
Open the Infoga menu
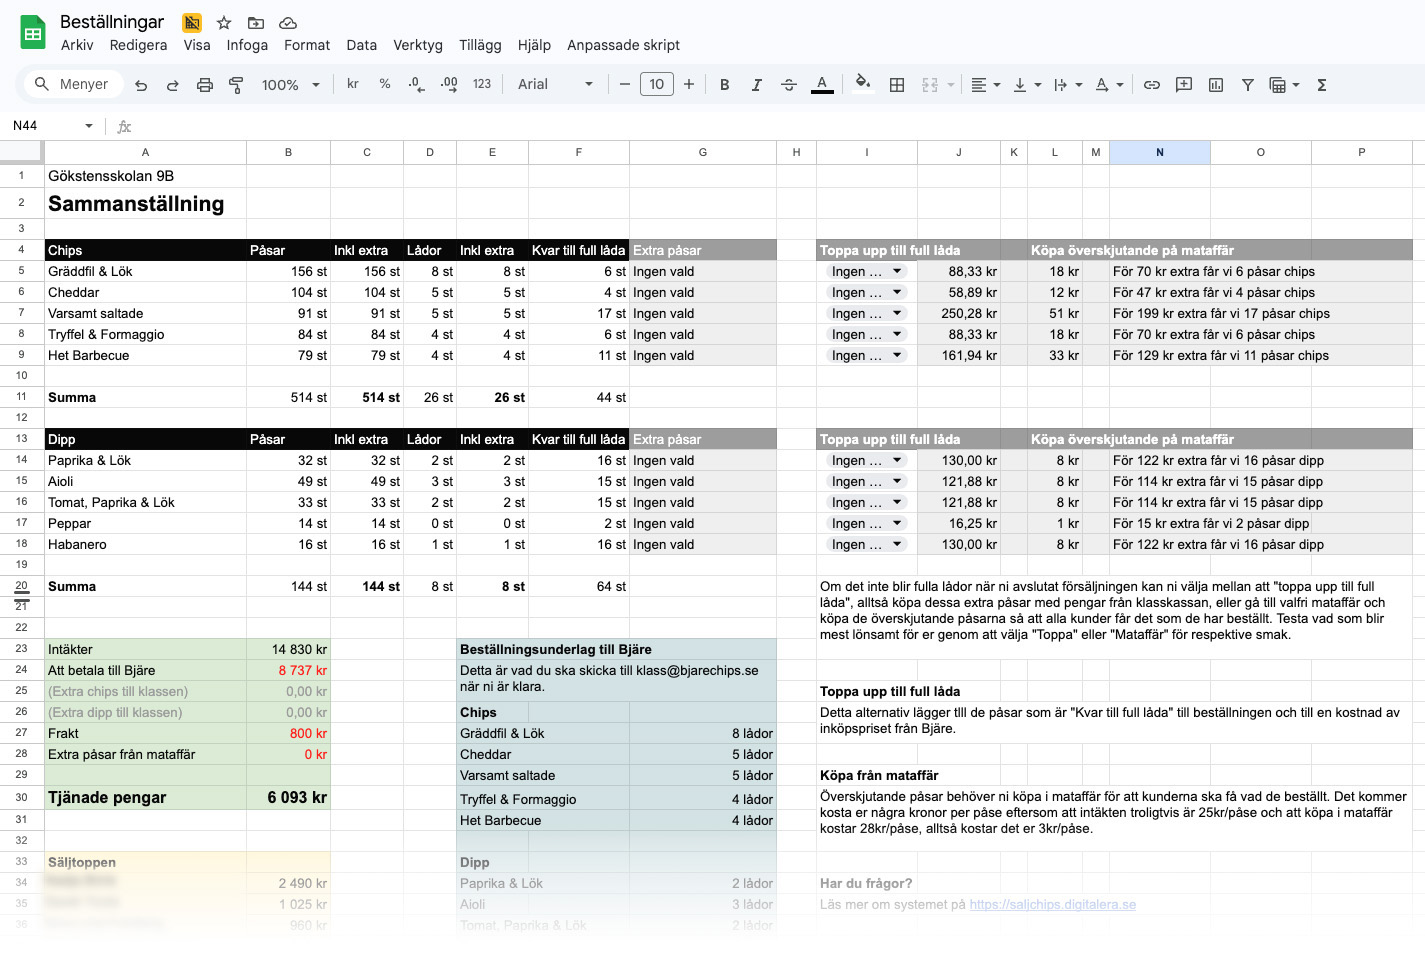pos(247,45)
